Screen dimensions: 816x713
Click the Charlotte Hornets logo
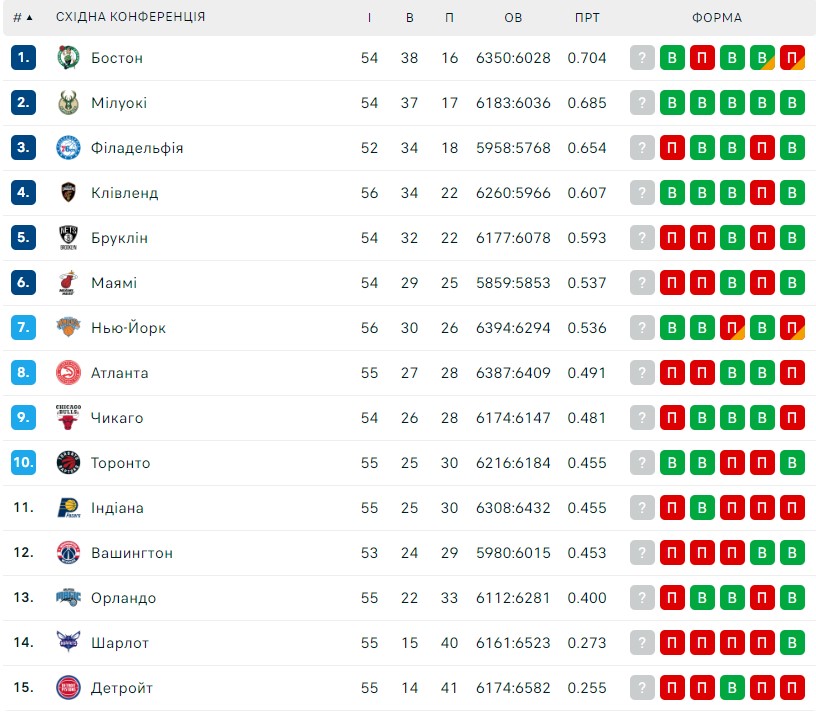(x=68, y=642)
